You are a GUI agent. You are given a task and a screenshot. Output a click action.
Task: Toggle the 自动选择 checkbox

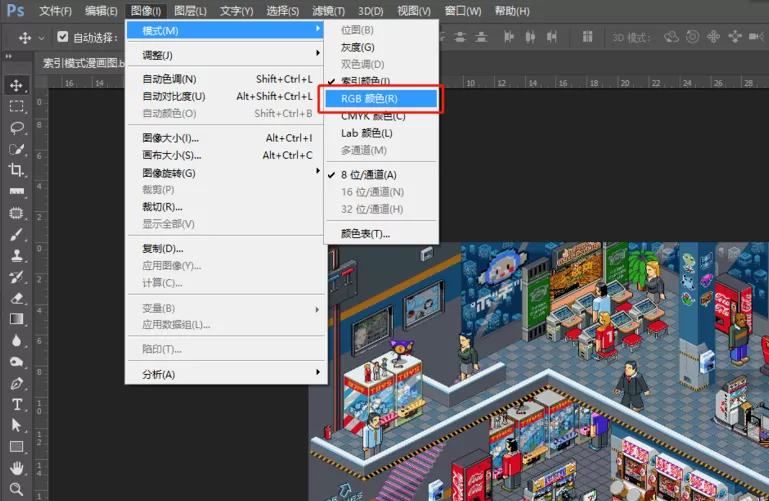tap(62, 37)
